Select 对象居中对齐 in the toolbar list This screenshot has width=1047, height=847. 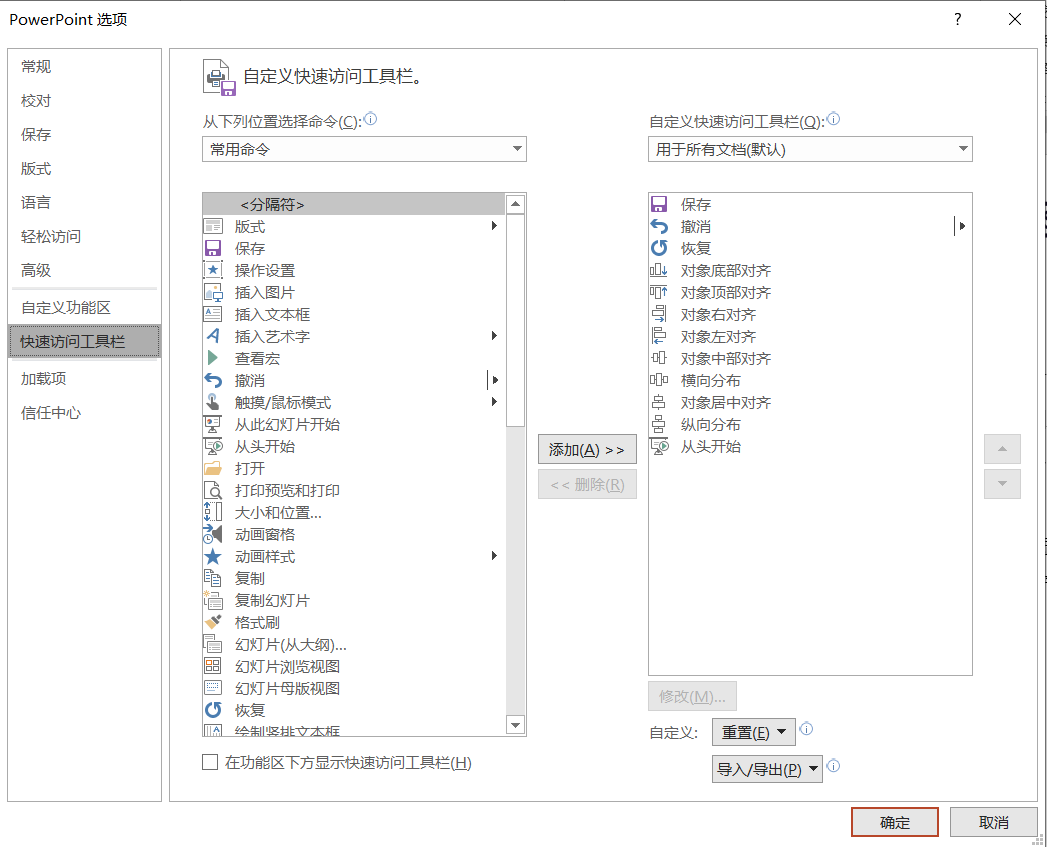tap(810, 403)
